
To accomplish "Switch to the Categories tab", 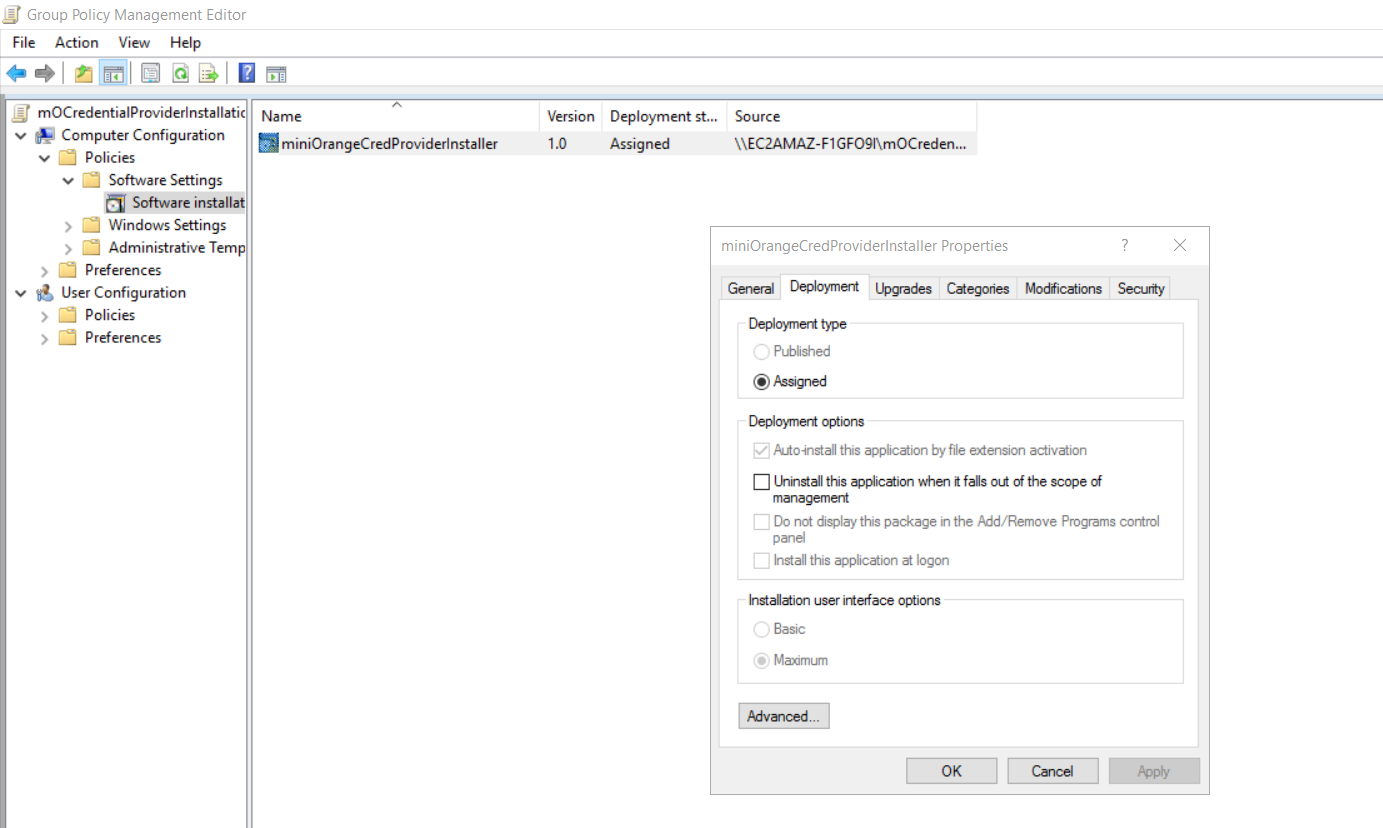I will point(978,288).
